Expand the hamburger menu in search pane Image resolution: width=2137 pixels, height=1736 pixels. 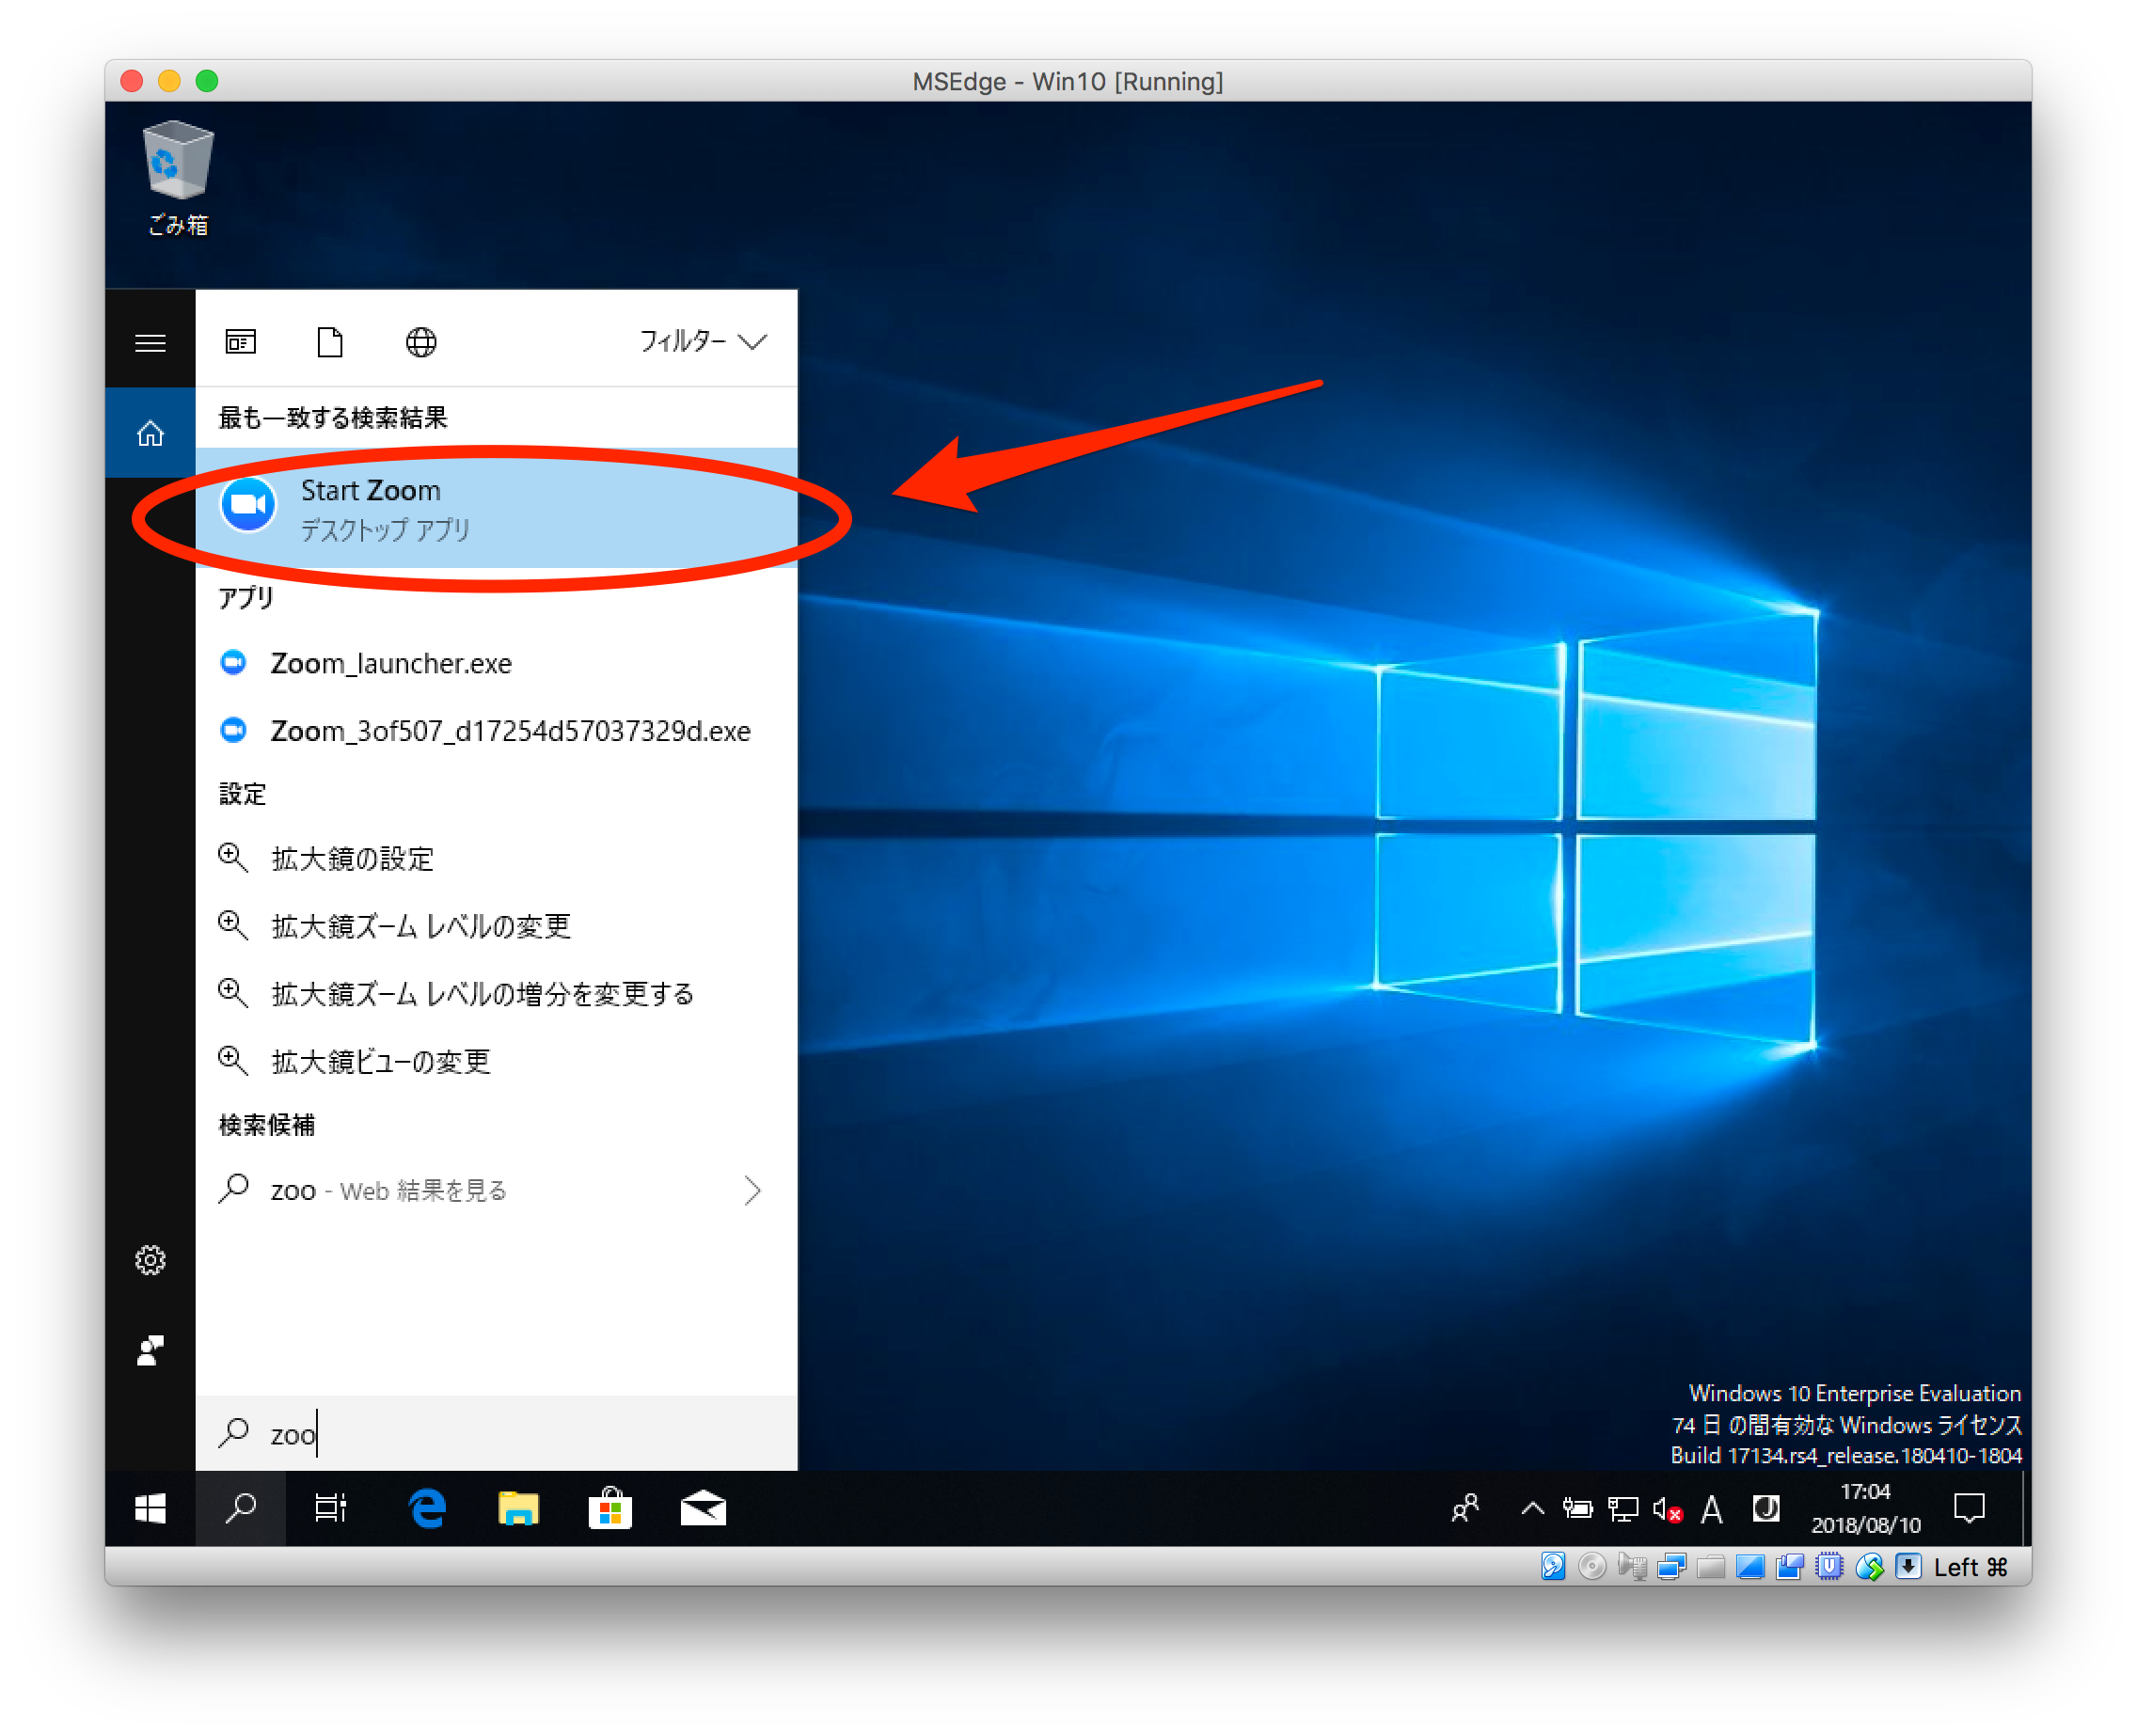(x=150, y=341)
